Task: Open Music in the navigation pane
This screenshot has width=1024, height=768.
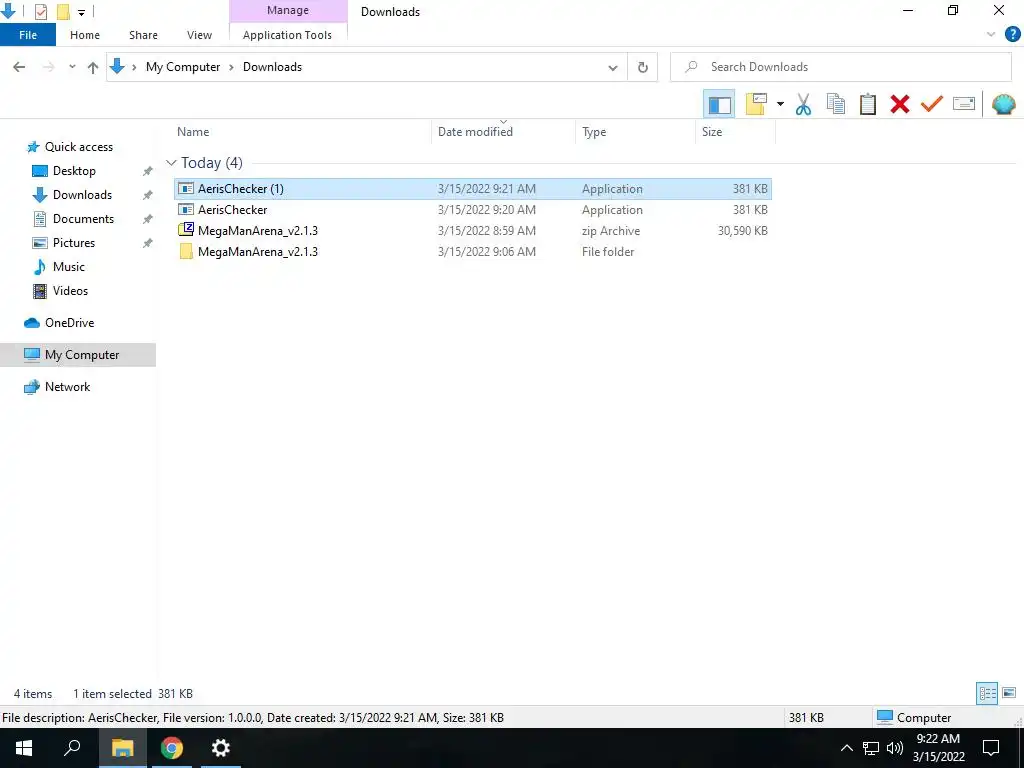Action: click(x=69, y=266)
